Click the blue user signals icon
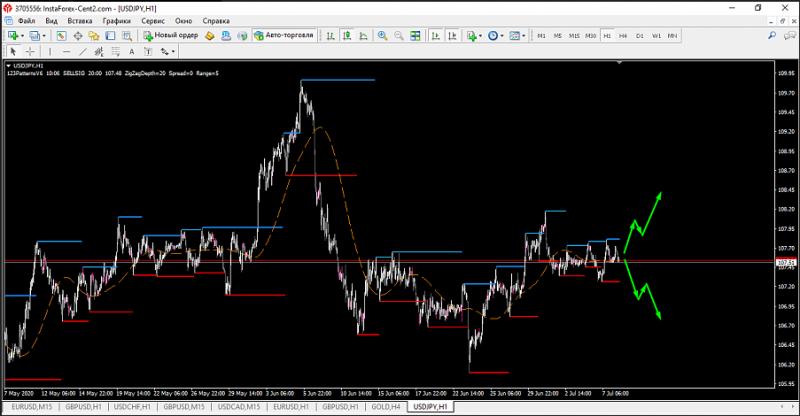 pos(226,36)
